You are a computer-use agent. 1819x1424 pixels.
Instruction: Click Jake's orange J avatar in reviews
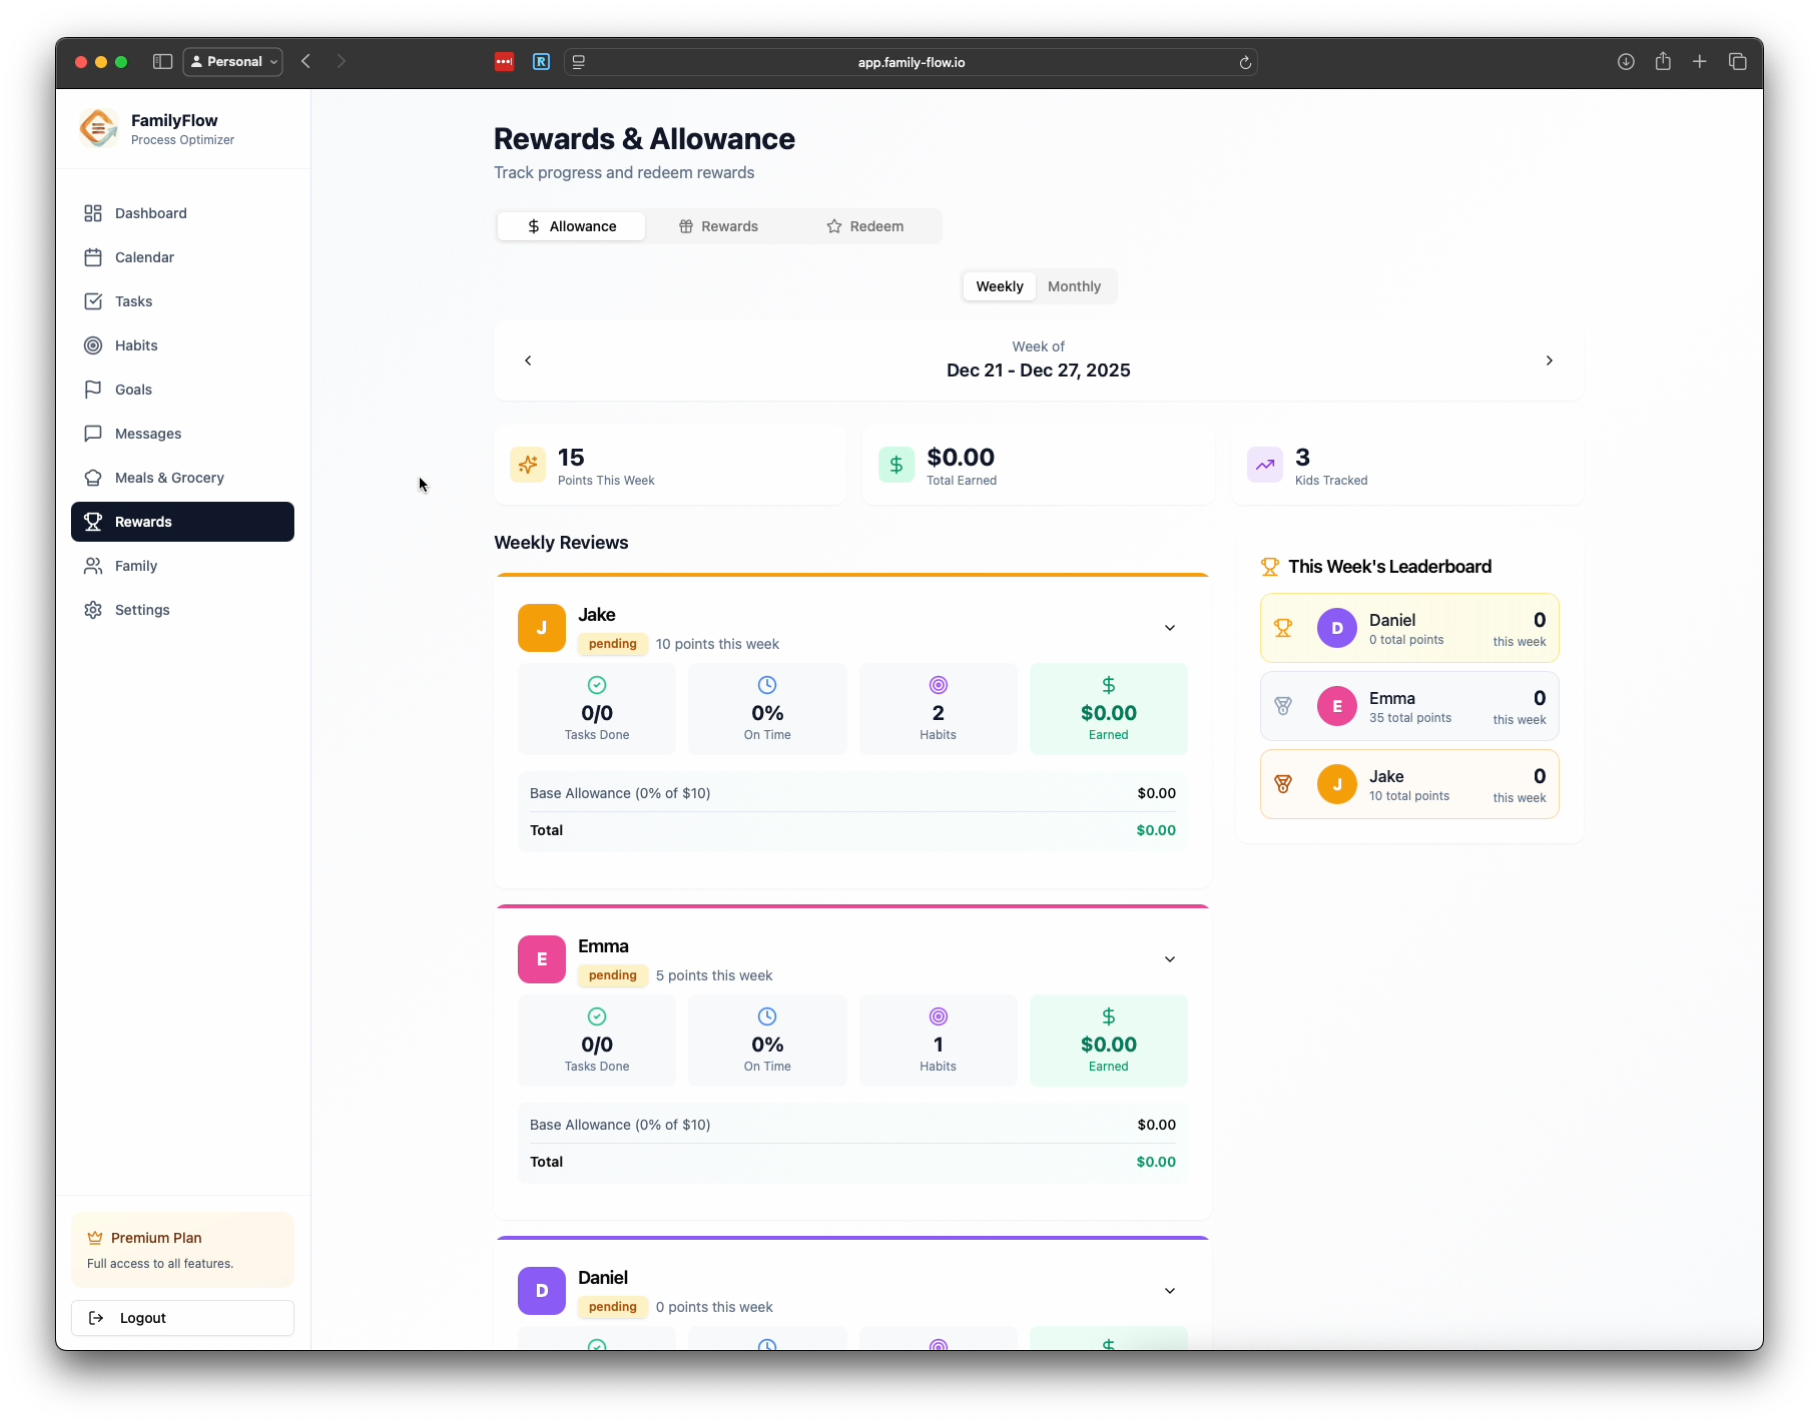click(542, 628)
